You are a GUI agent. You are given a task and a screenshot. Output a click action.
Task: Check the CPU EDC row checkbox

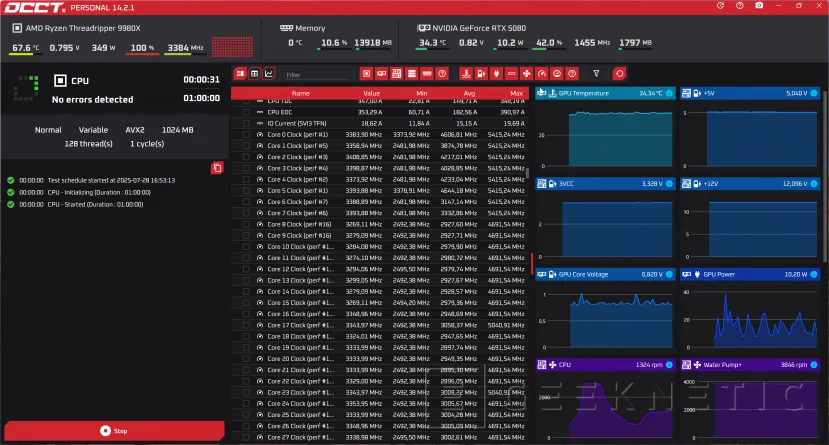246,112
